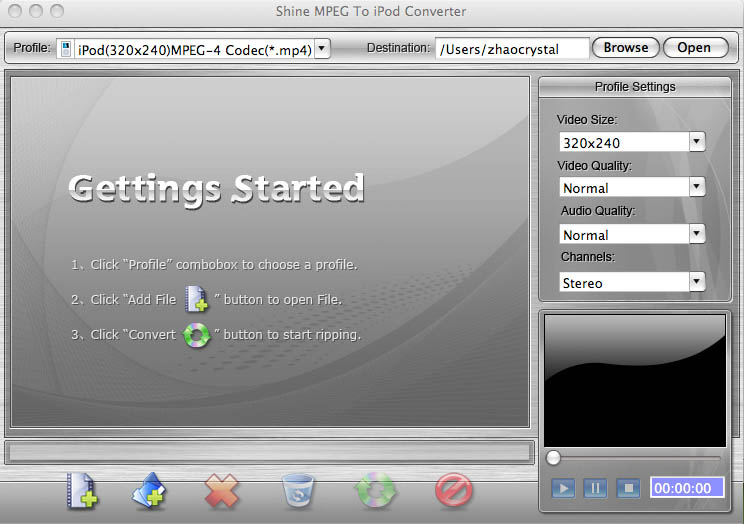
Task: Click the preview seek slider handle
Action: pos(553,458)
